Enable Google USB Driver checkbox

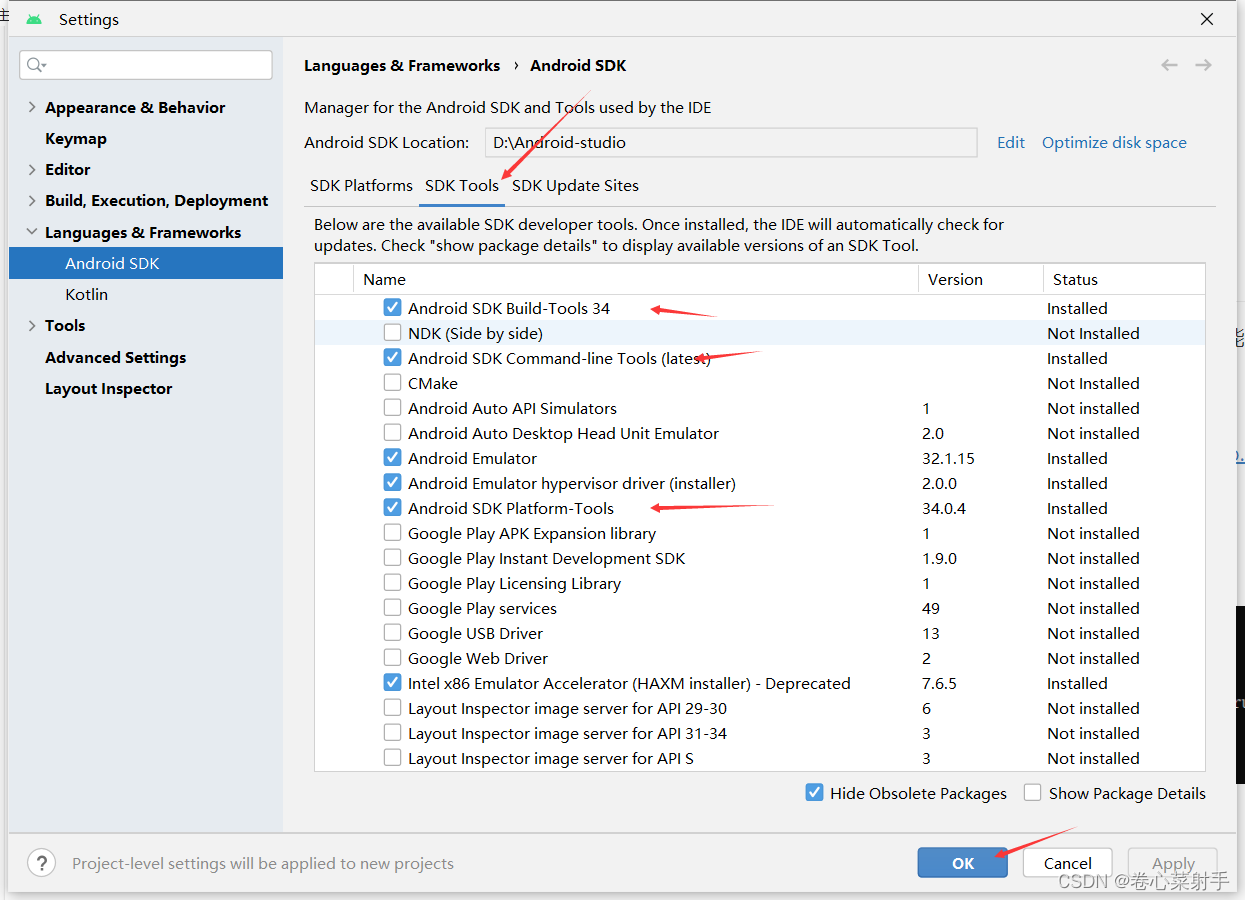pos(392,633)
